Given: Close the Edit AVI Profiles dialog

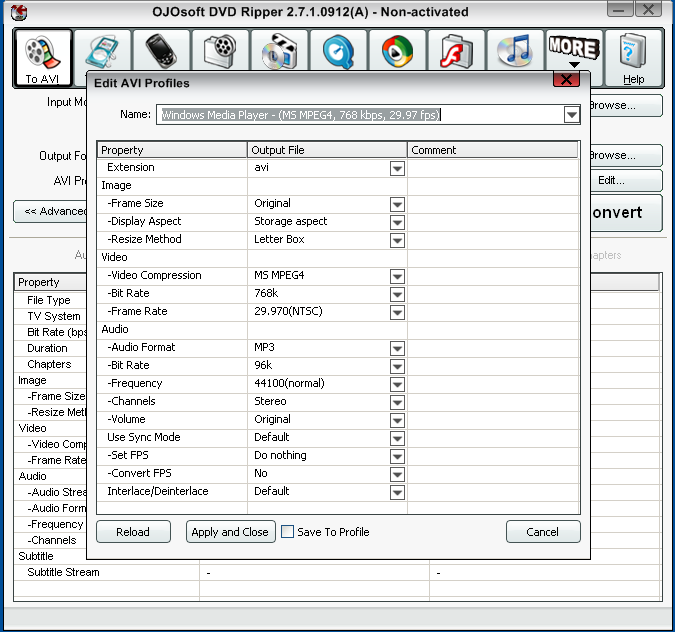Looking at the screenshot, I should pos(566,79).
